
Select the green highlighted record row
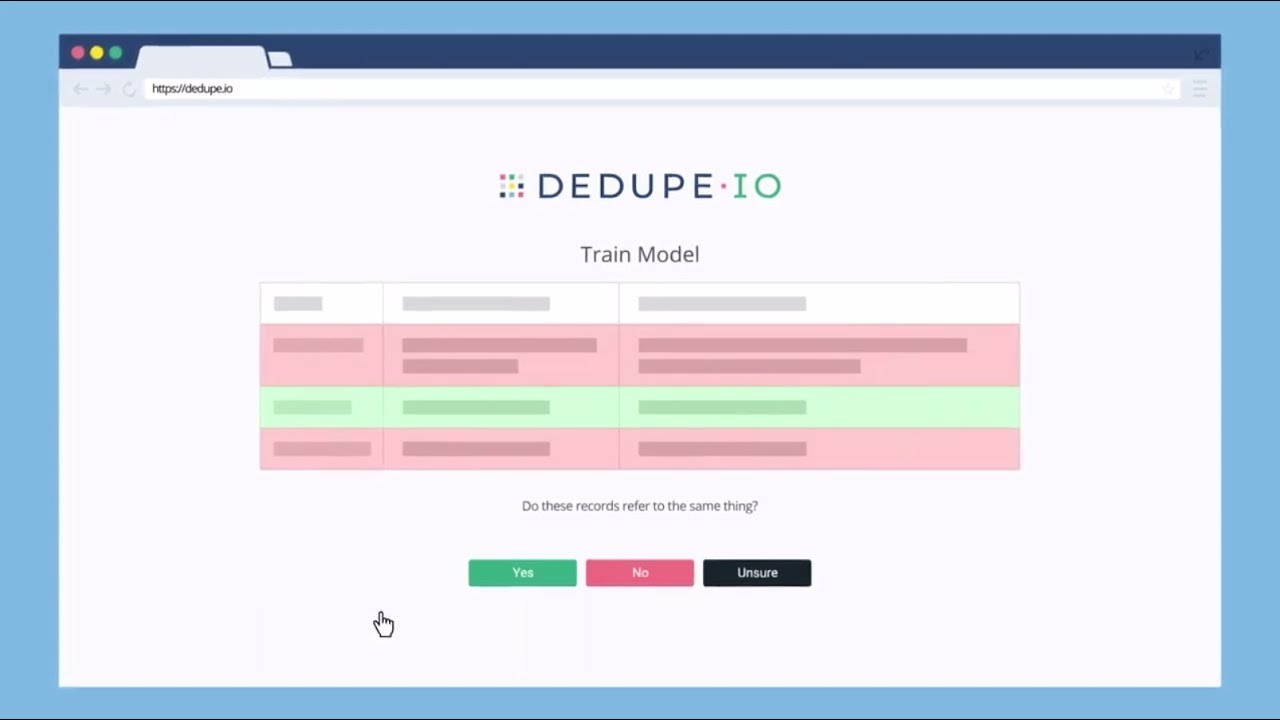click(640, 407)
